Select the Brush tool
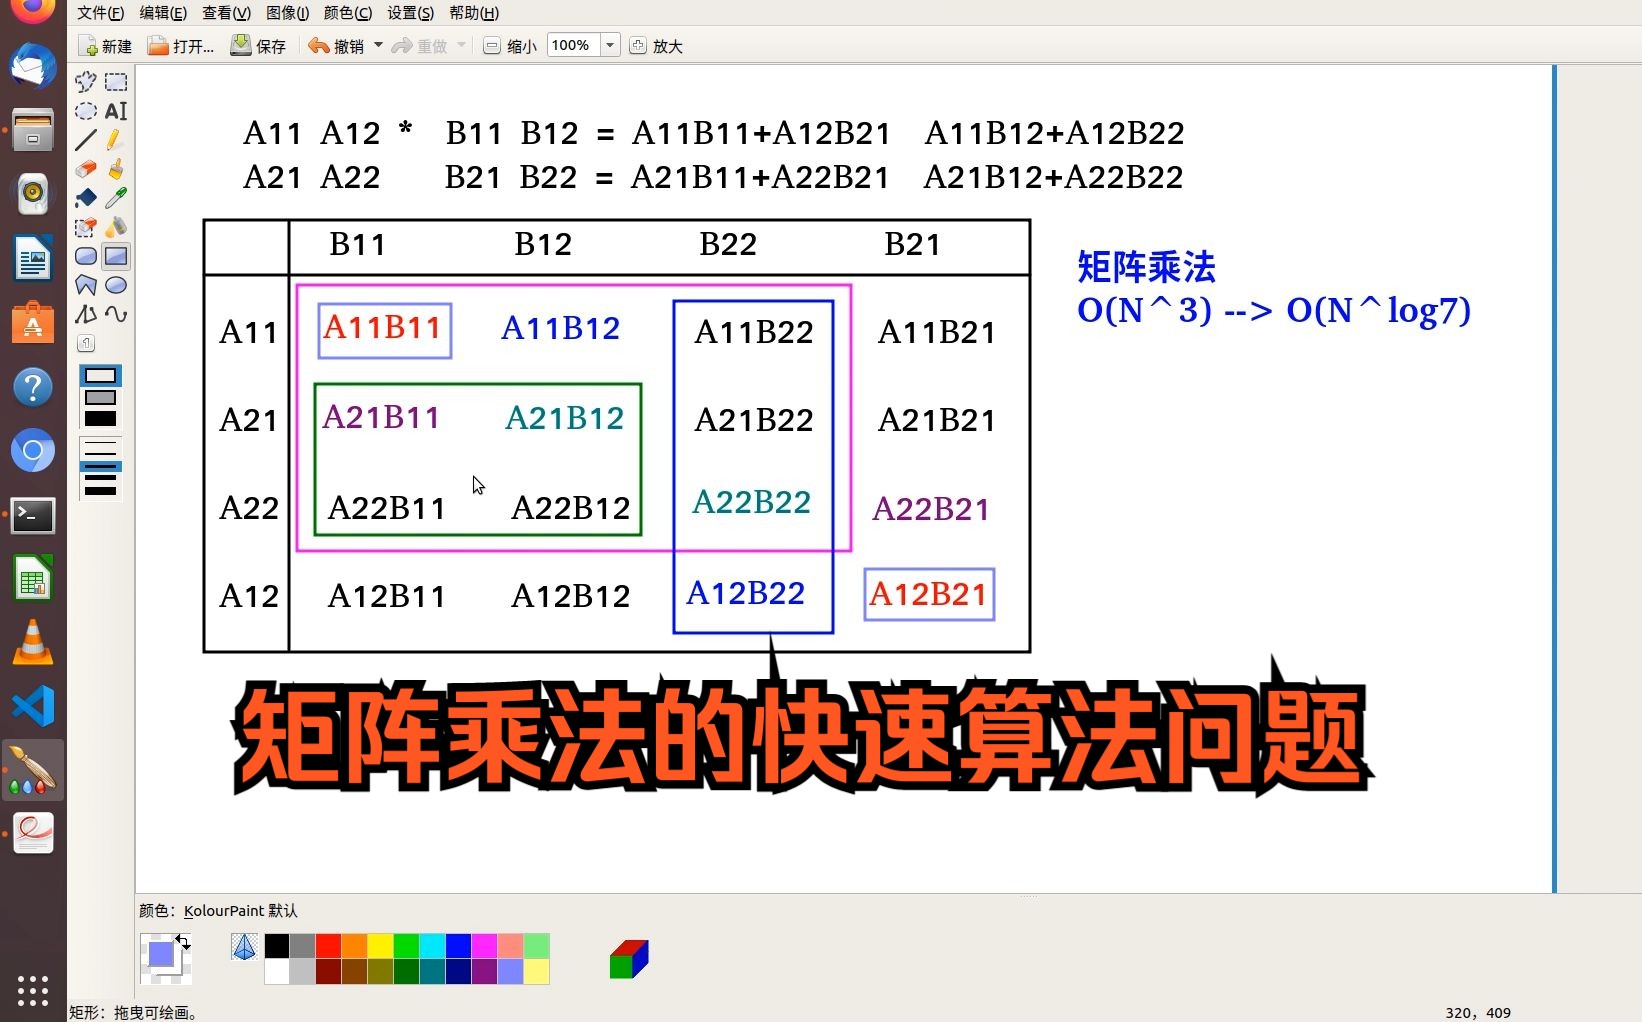 [116, 169]
